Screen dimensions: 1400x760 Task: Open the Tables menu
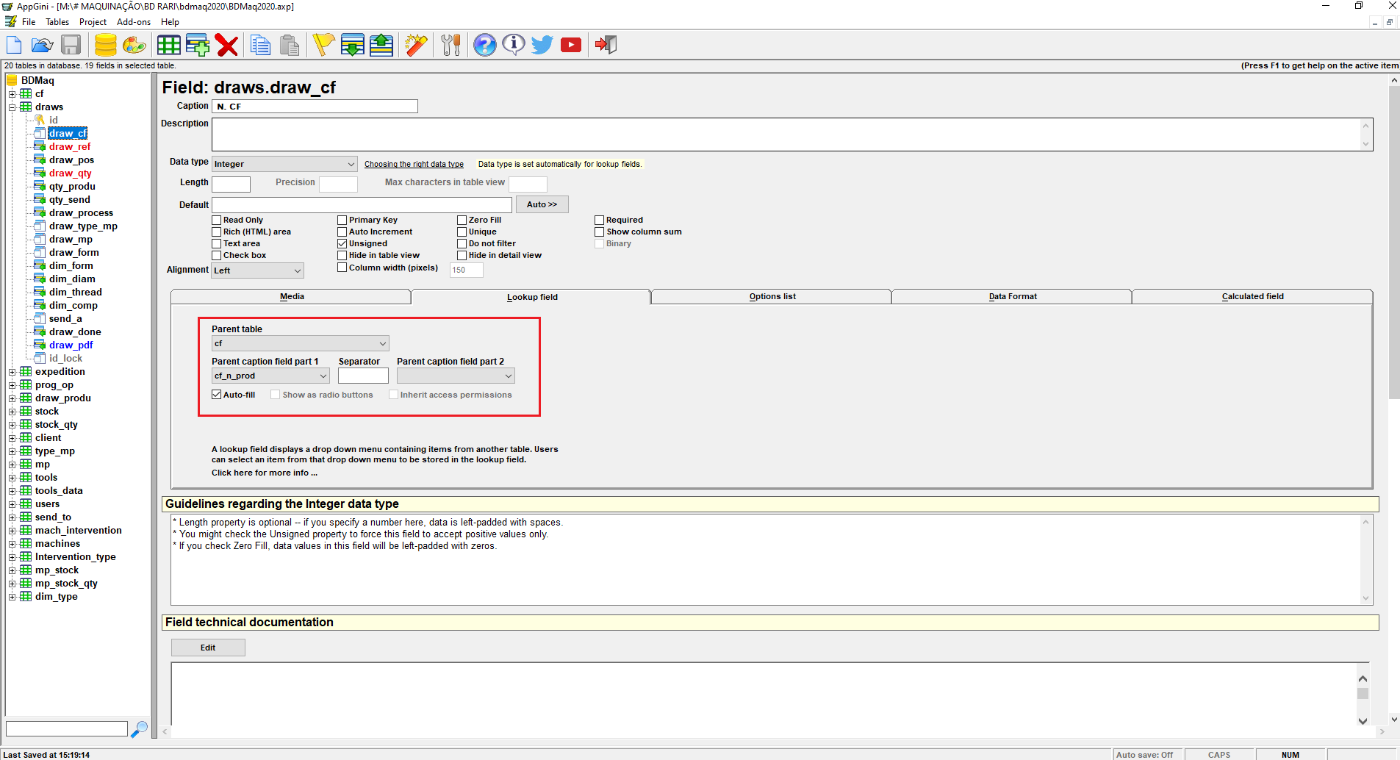[x=58, y=21]
